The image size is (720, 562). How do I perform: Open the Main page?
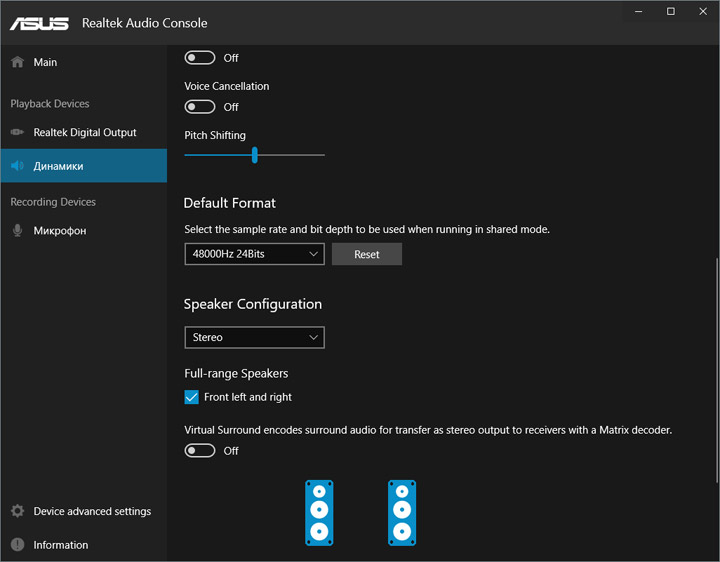(45, 62)
